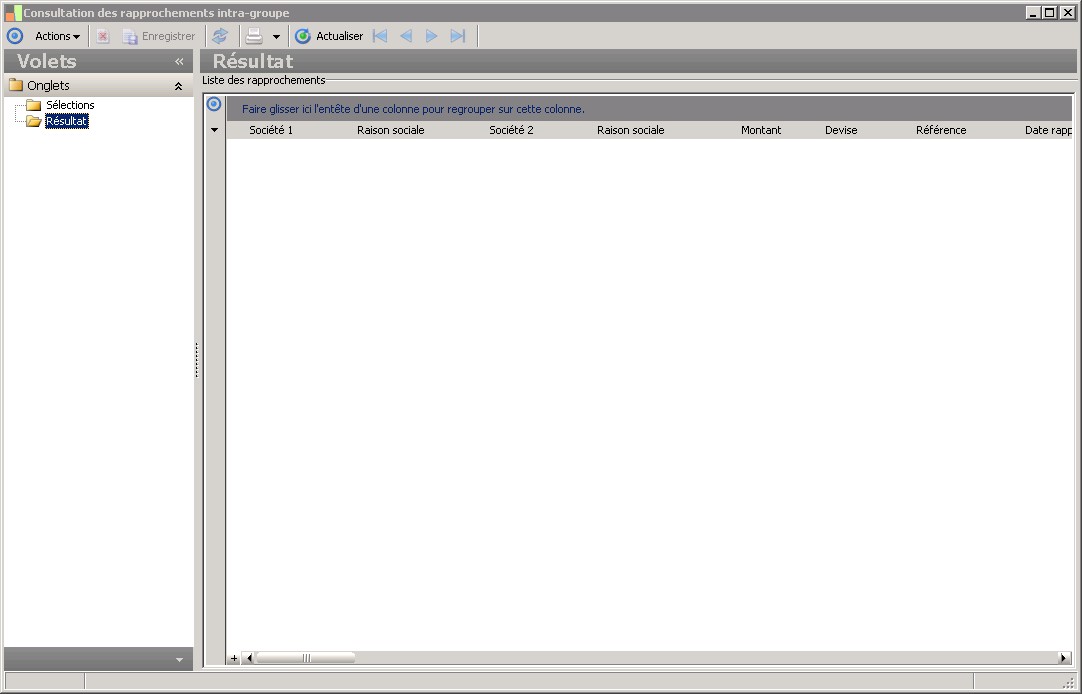Click the blue circular icon left of Actions
Screen dimensions: 1082x694
(15, 36)
